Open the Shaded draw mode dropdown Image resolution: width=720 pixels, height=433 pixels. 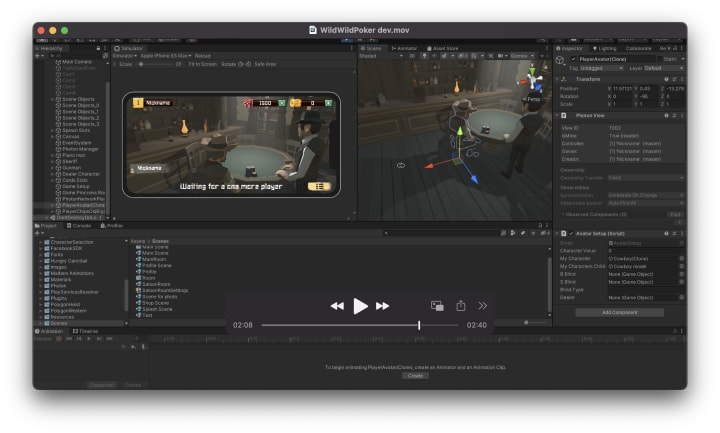coord(381,56)
